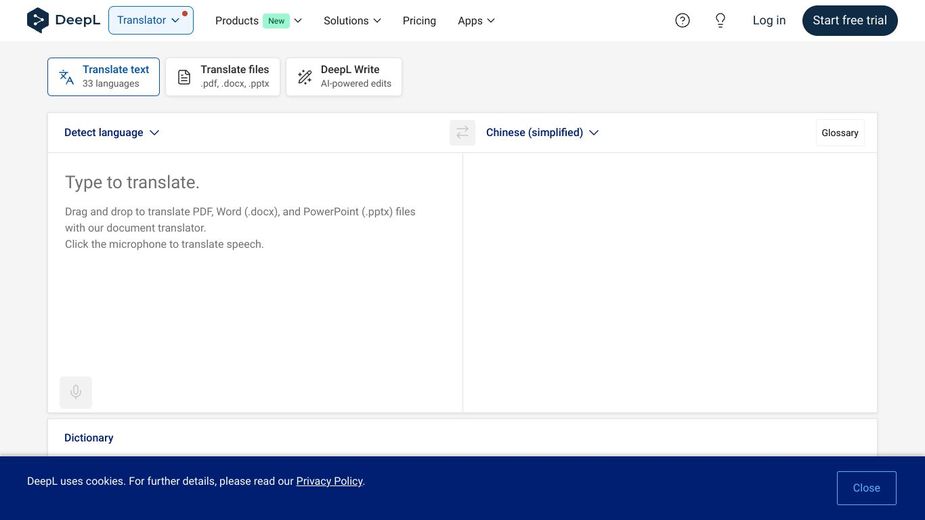Screen dimensions: 925x520
Task: Open the Glossary button
Action: tap(839, 133)
